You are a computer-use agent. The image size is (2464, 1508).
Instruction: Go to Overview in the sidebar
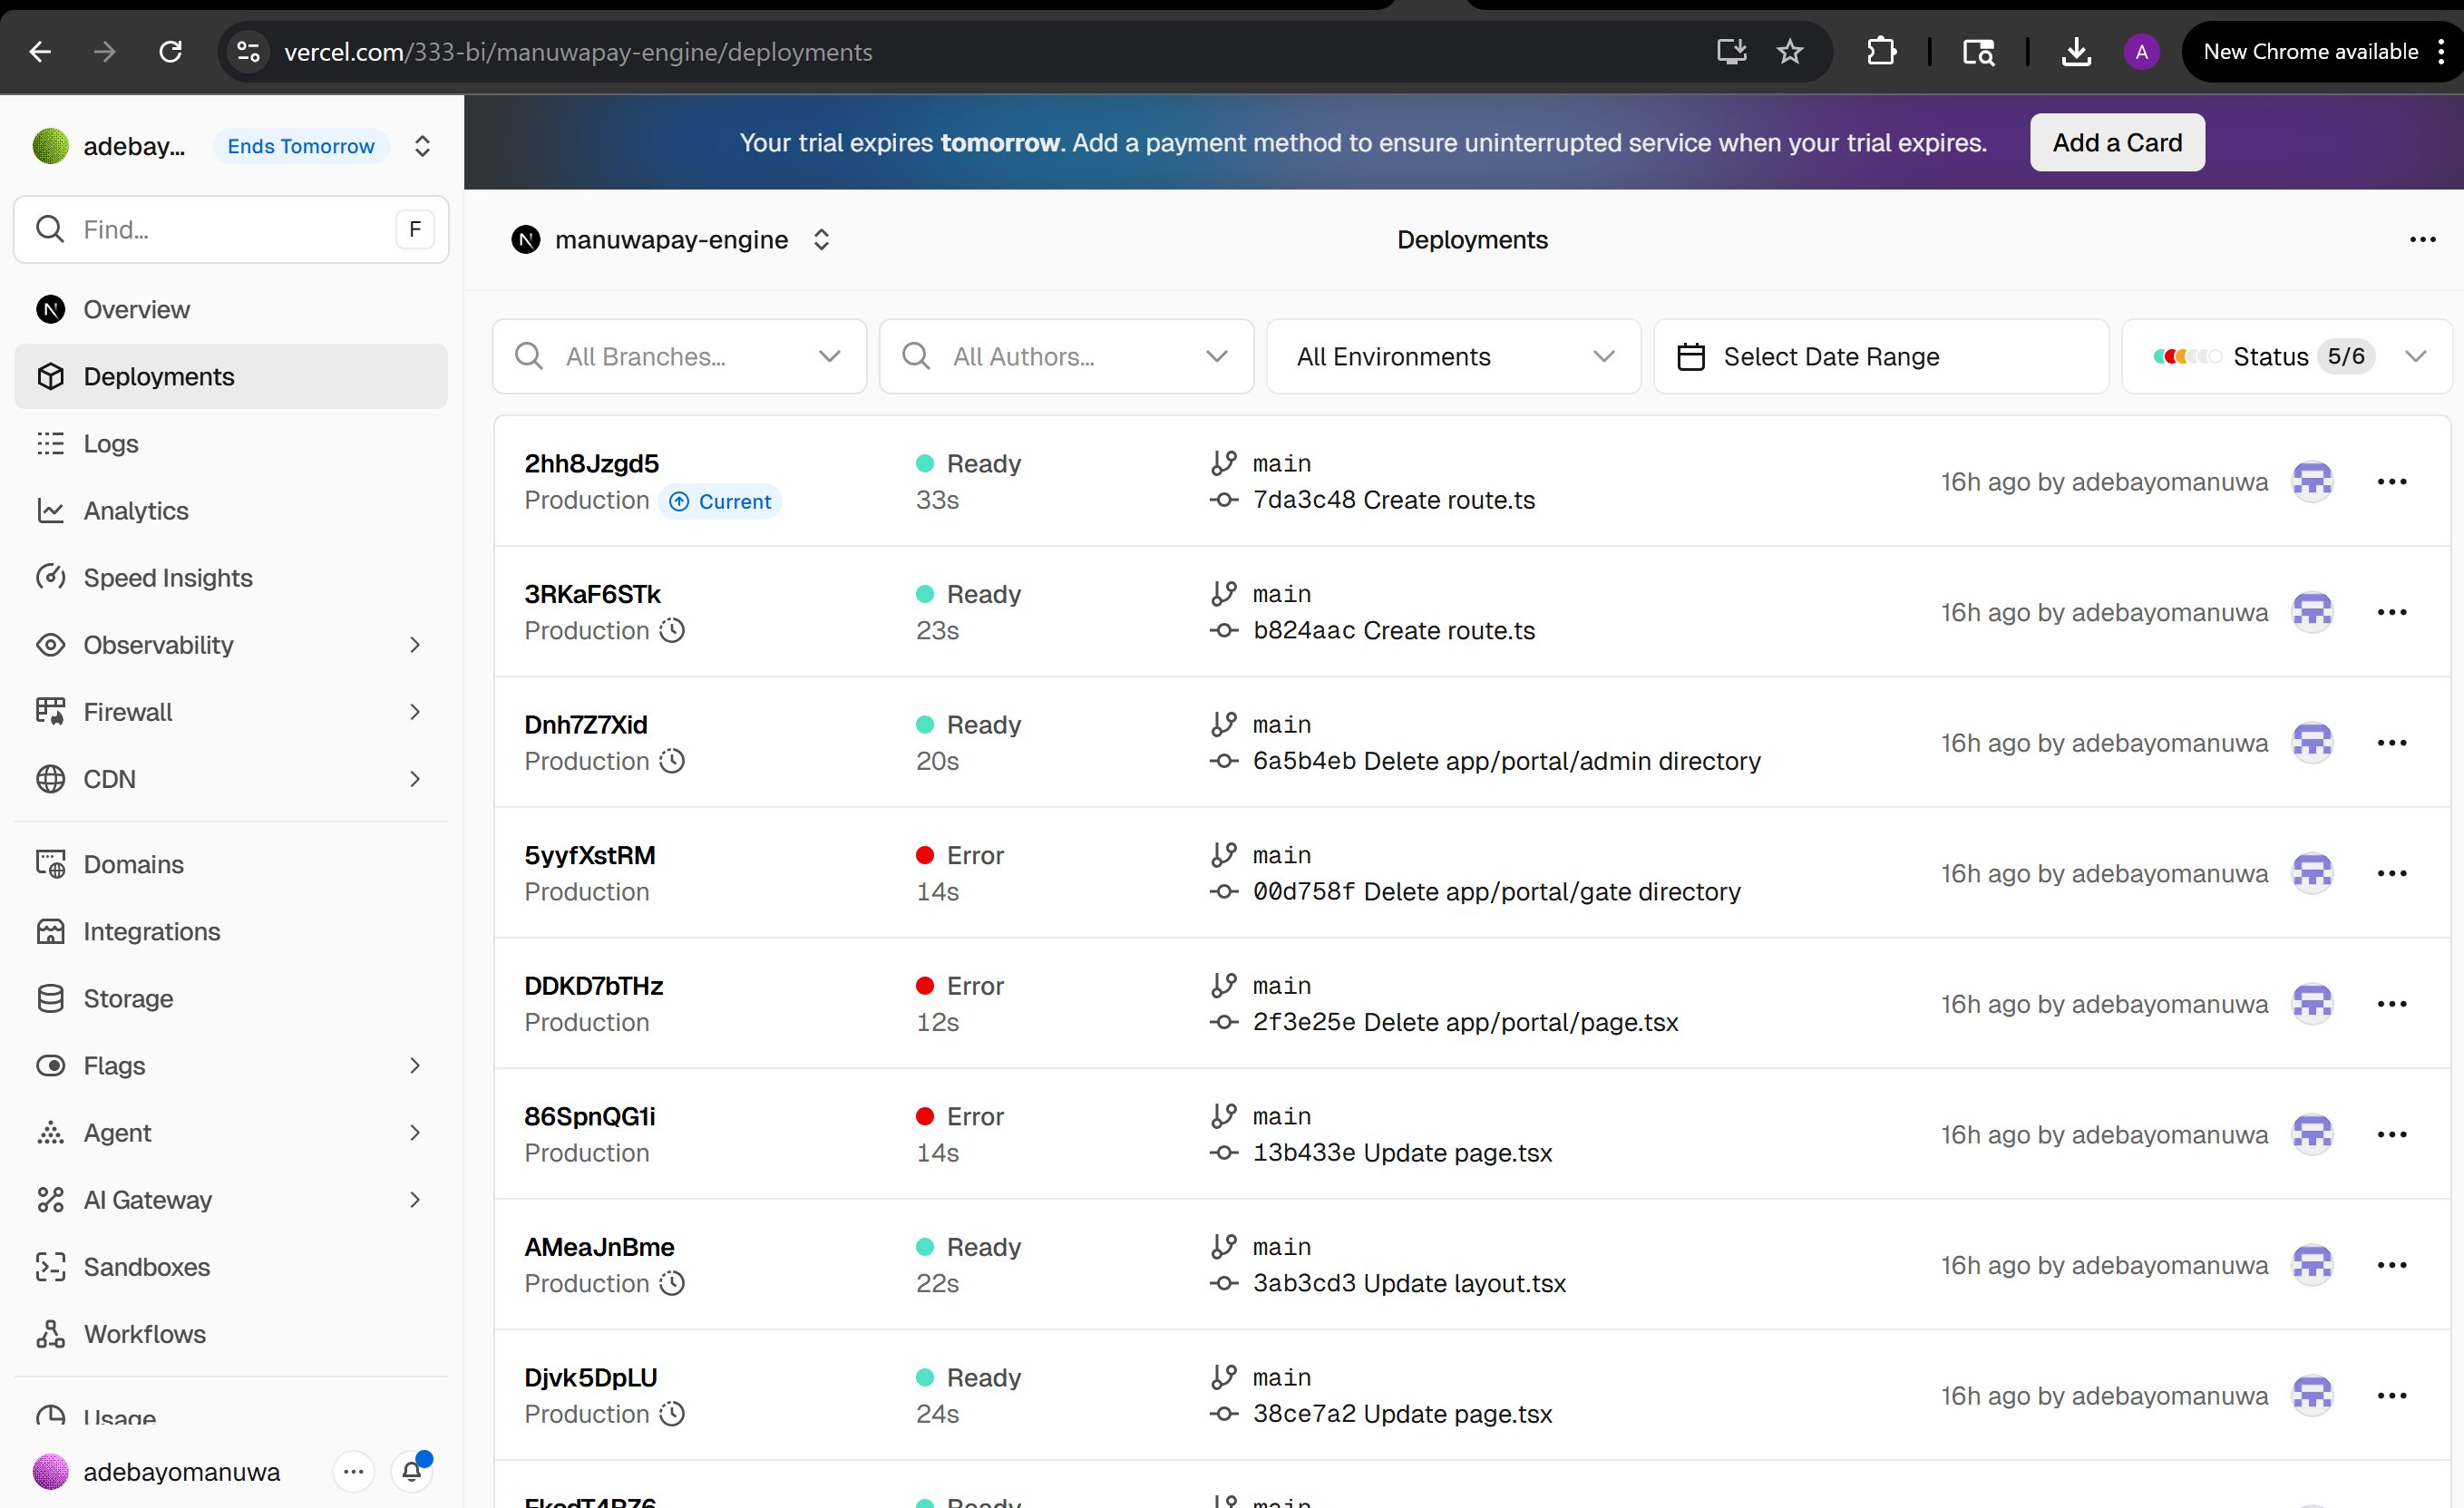pos(231,310)
